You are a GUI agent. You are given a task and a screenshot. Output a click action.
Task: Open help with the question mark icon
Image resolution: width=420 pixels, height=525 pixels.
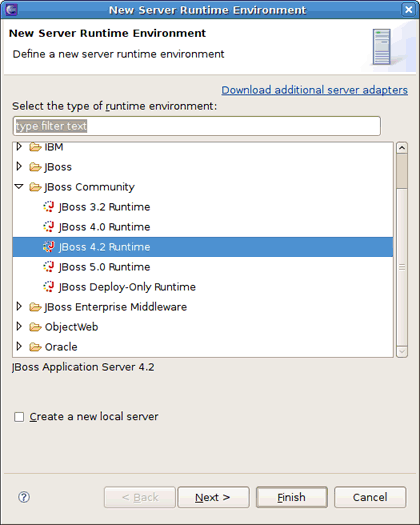click(24, 497)
